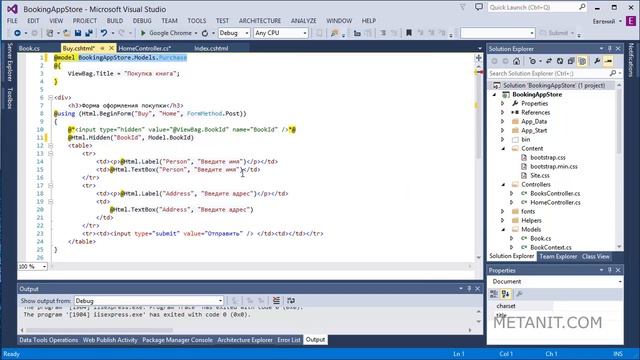Image resolution: width=640 pixels, height=360 pixels.
Task: Click Categorized view icon in Properties
Action: (494, 294)
